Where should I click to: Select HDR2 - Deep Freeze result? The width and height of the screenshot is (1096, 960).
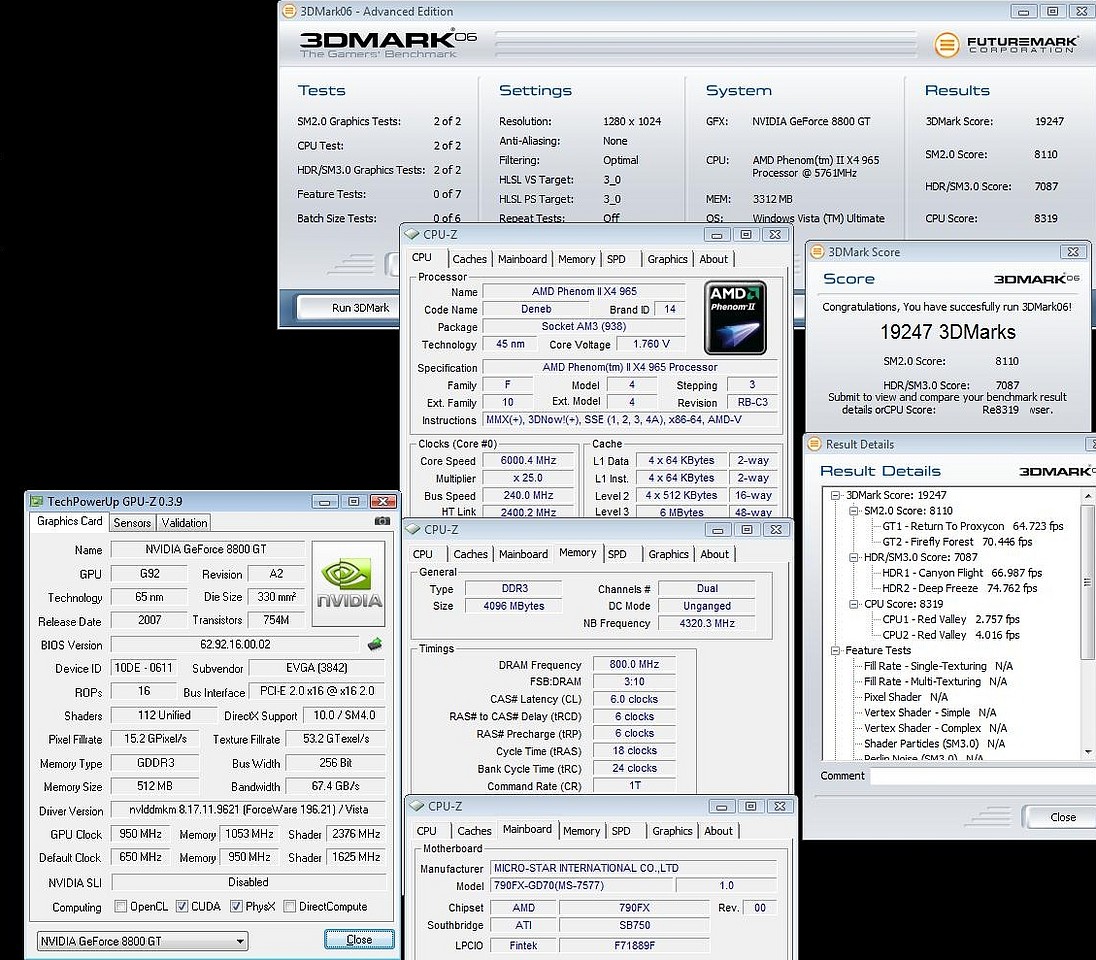tap(959, 588)
